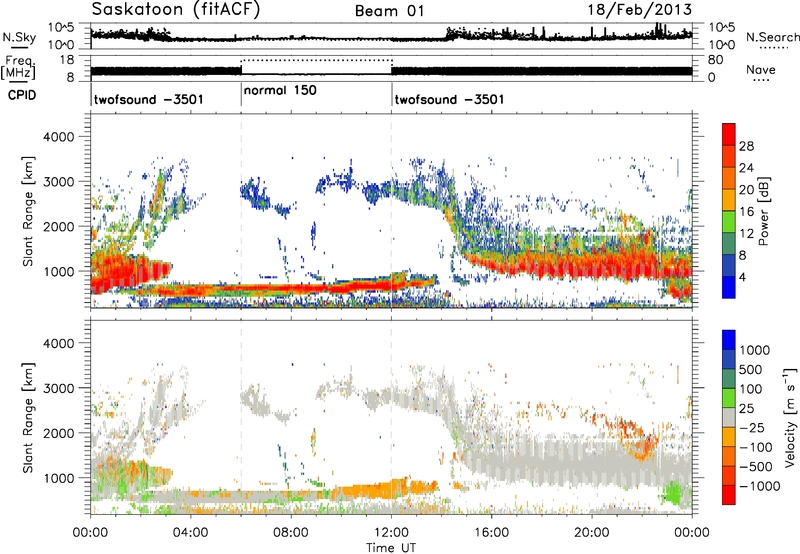Select the 4000 tick of the power panel
Viewport: 800px width, 554px height.
pyautogui.click(x=58, y=137)
